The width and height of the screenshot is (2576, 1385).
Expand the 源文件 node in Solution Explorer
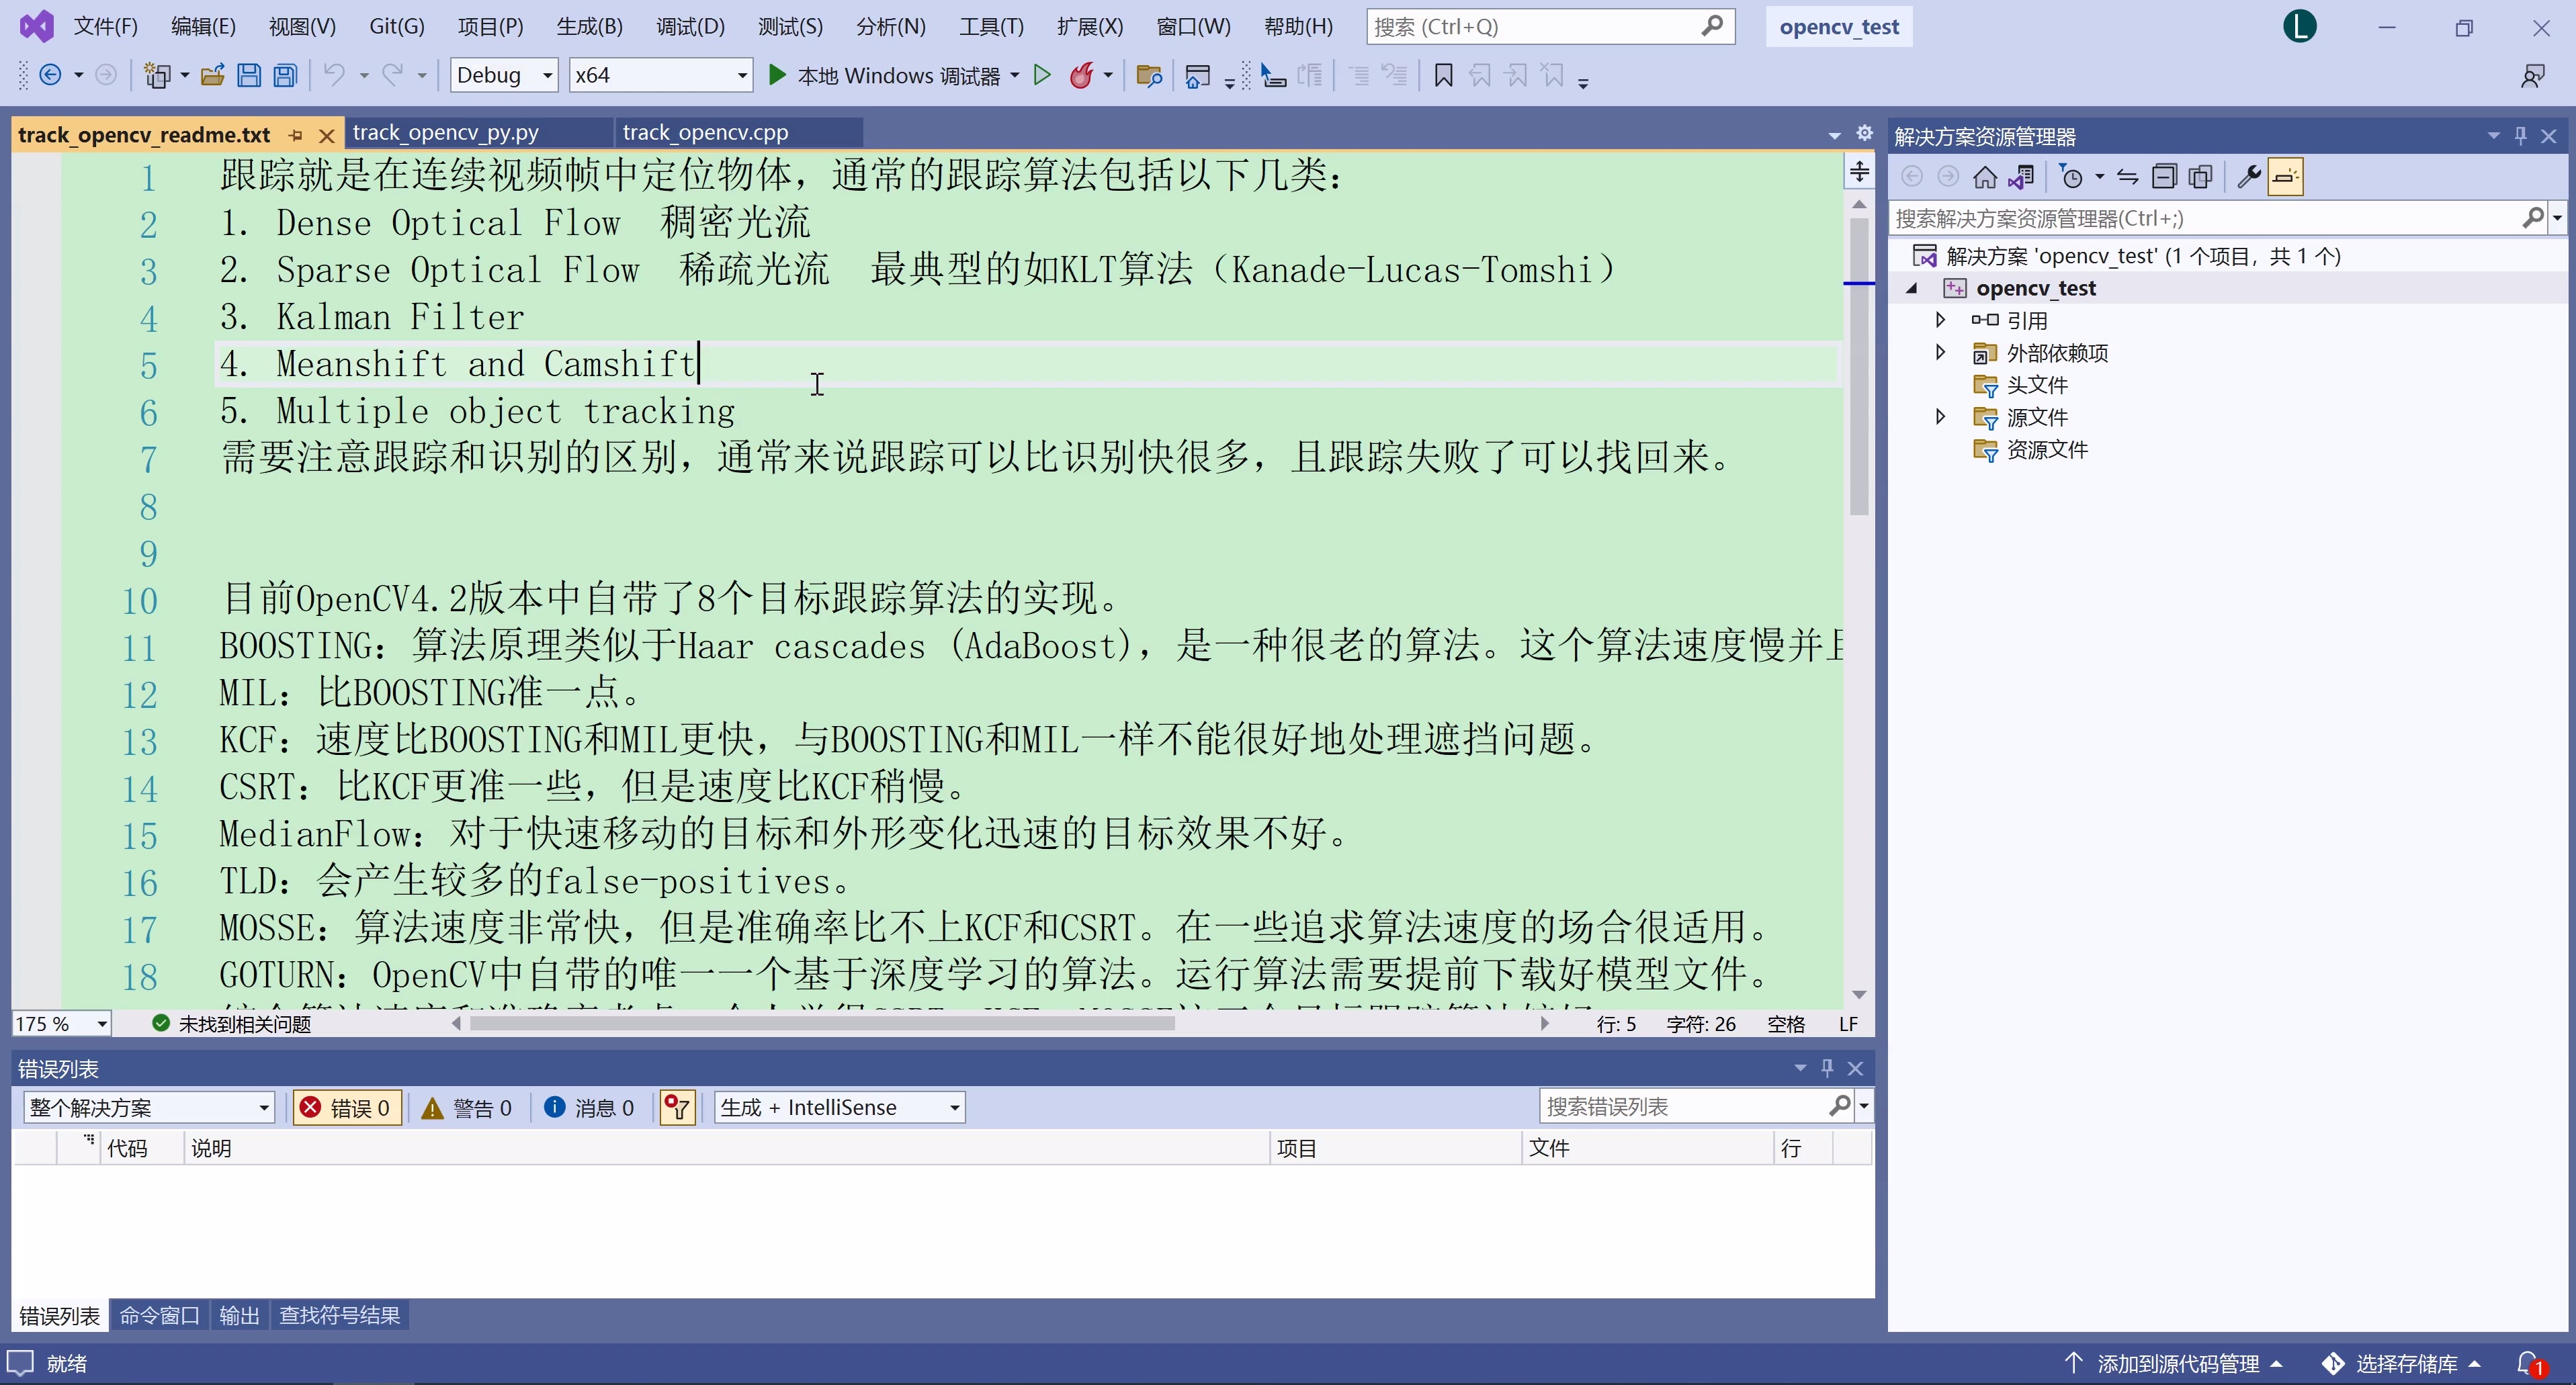[x=1940, y=417]
